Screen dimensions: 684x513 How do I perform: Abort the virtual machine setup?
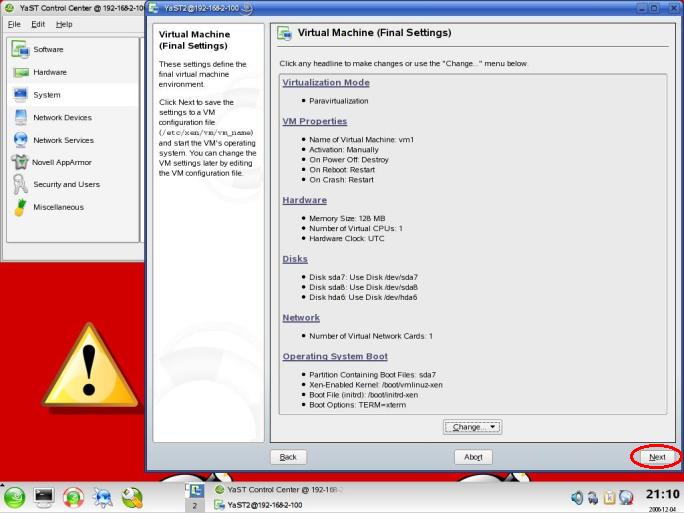click(x=473, y=457)
